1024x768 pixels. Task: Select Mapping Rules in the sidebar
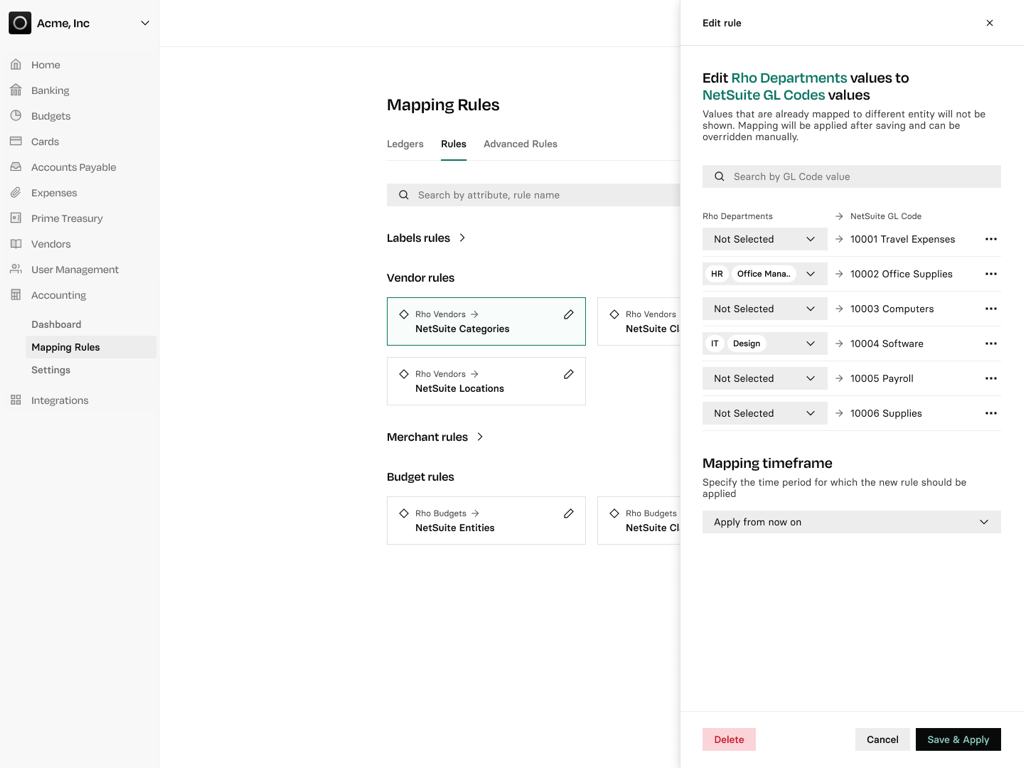coord(91,347)
